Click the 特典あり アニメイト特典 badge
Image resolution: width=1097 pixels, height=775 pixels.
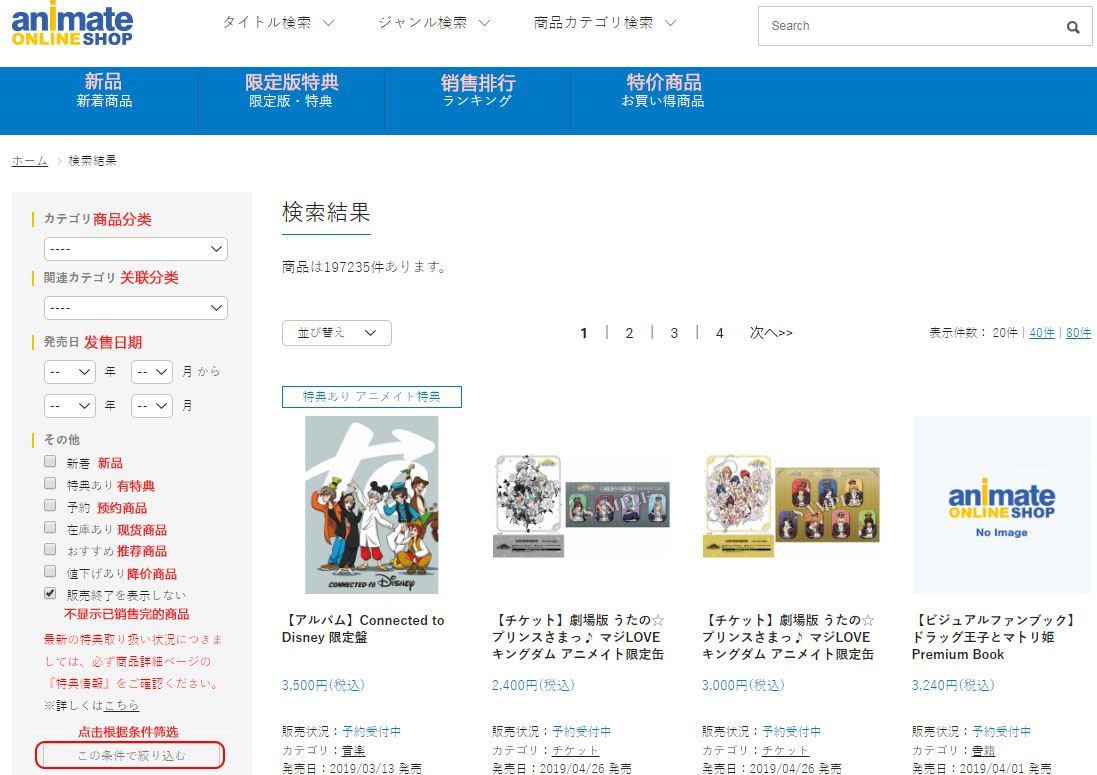point(371,397)
